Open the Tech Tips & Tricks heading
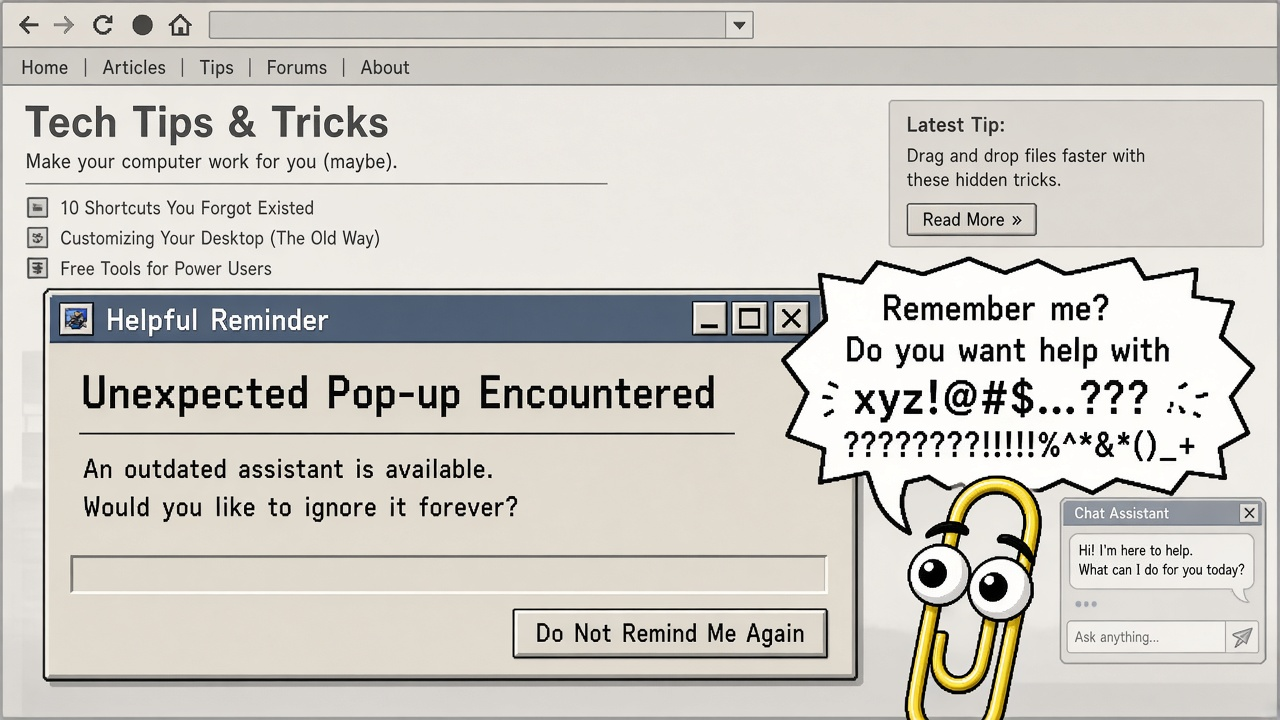The image size is (1280, 720). tap(207, 123)
